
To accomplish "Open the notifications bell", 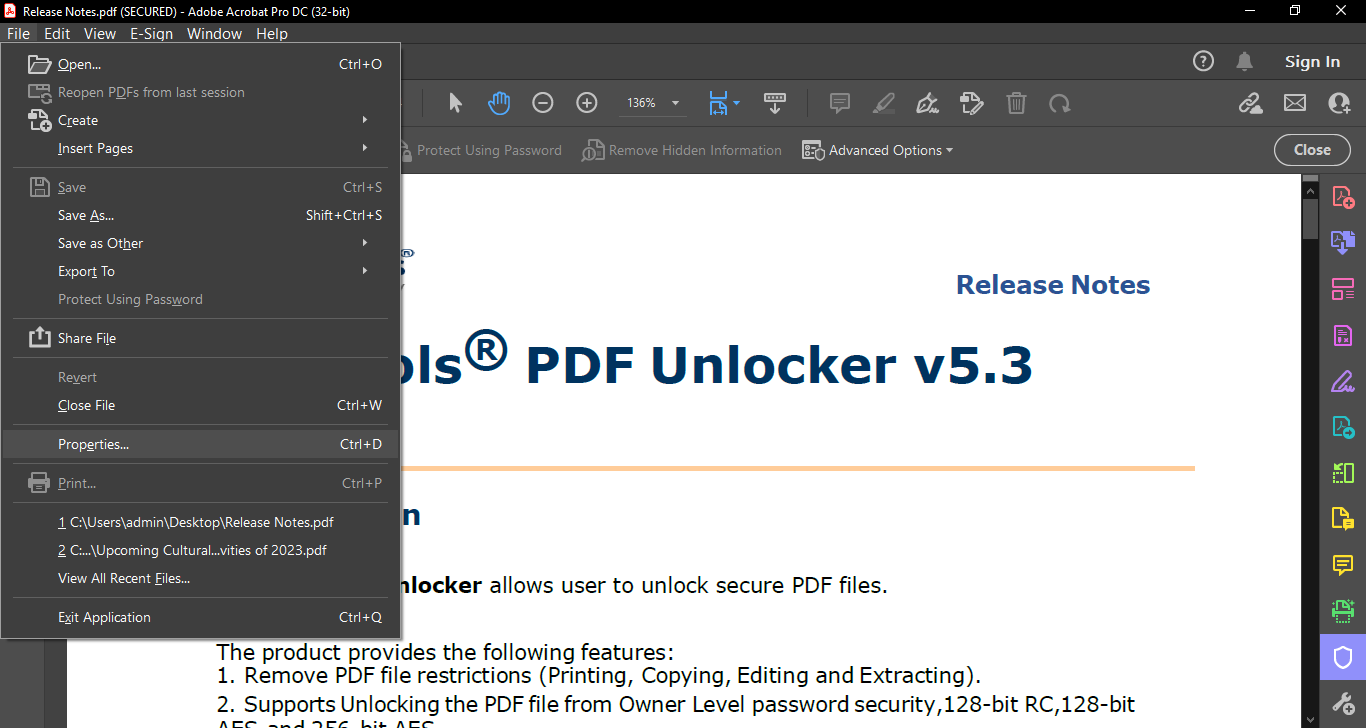I will point(1245,62).
